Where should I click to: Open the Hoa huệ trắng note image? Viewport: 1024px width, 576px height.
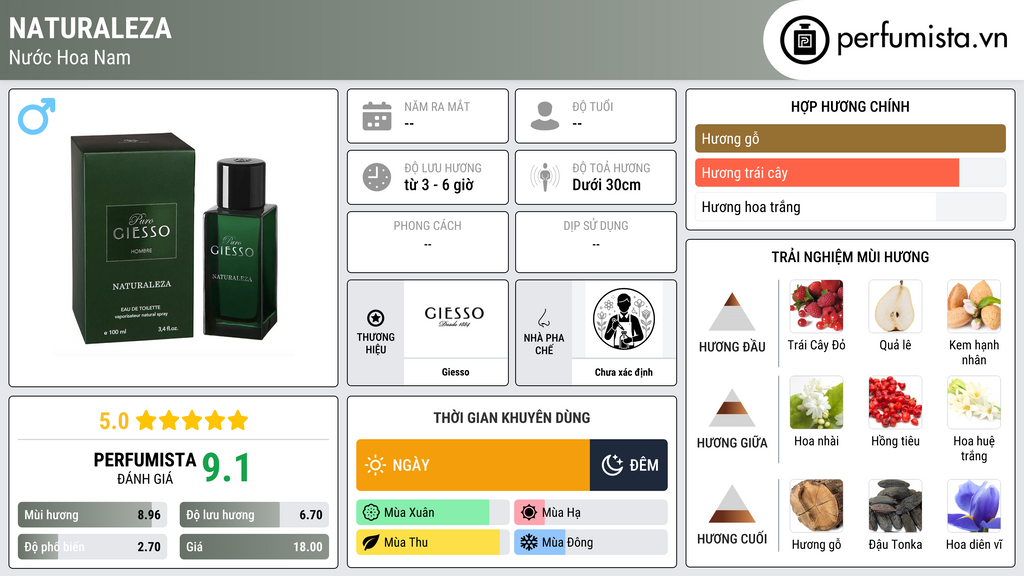(974, 402)
